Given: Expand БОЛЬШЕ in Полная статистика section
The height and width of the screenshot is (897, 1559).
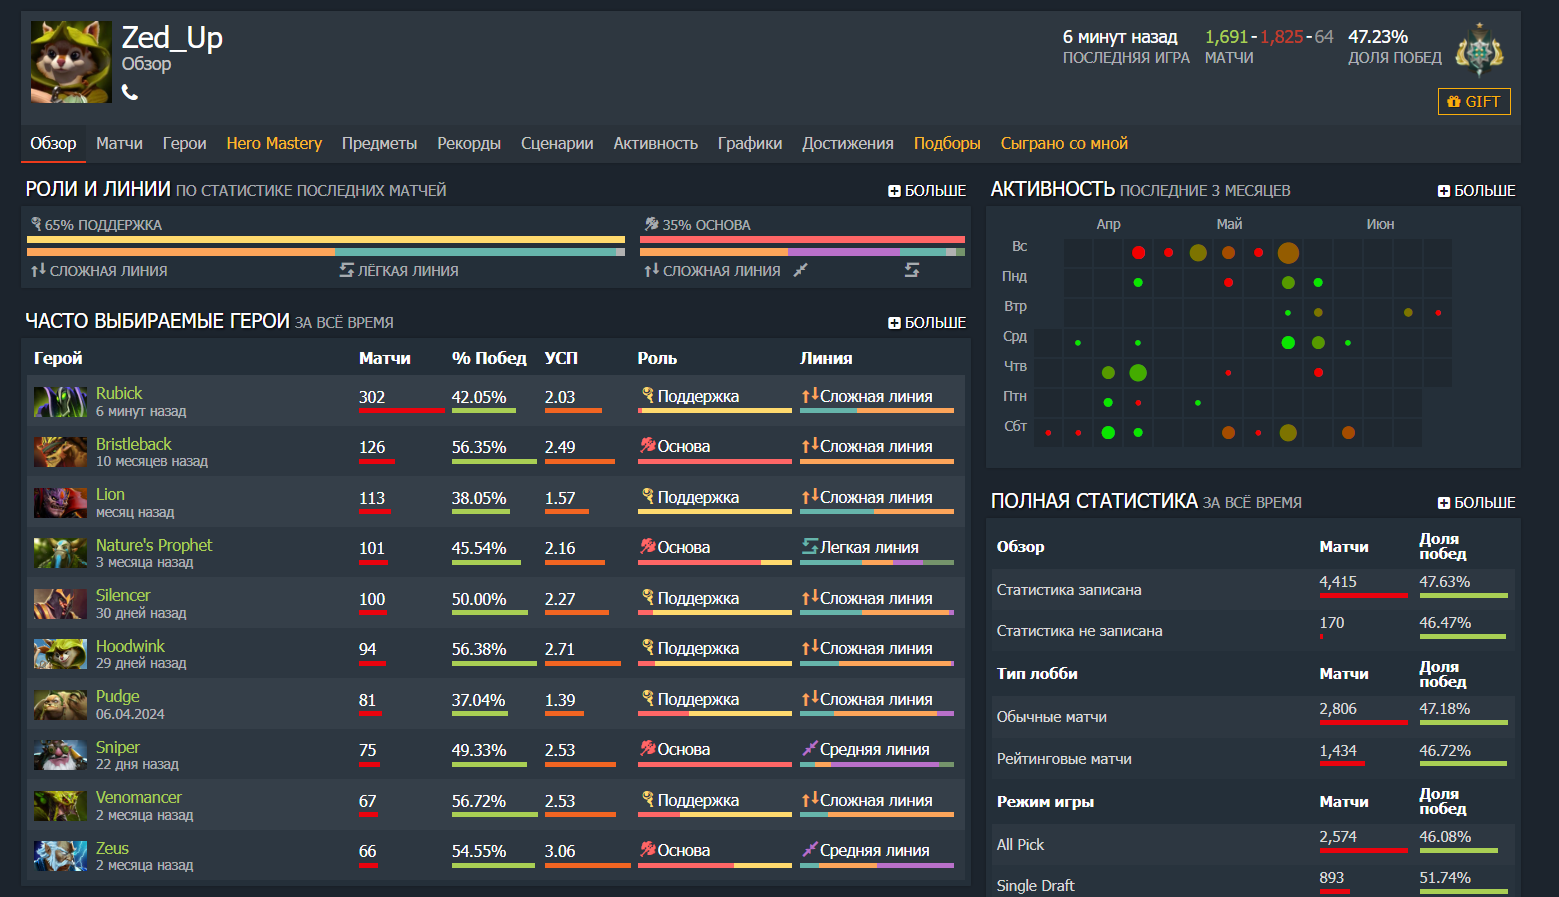Looking at the screenshot, I should [1477, 502].
